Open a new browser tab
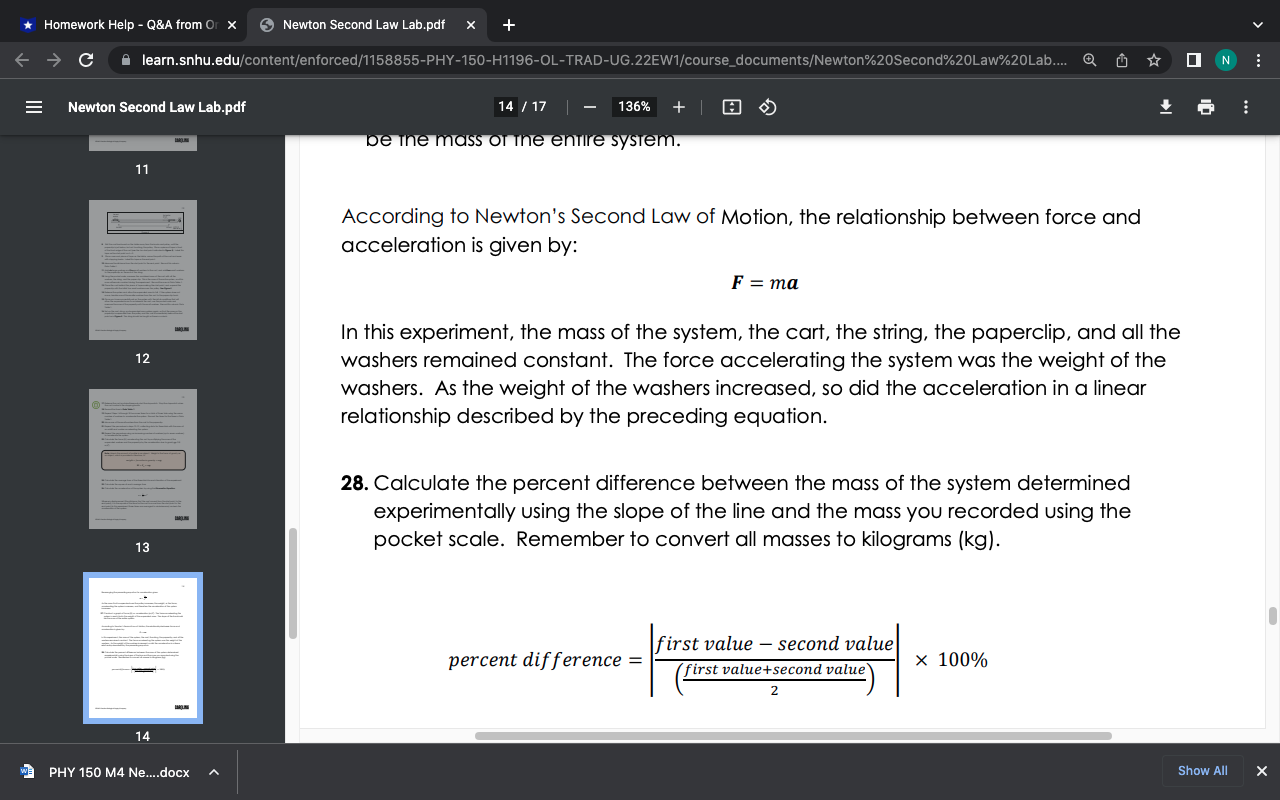This screenshot has width=1280, height=800. tap(509, 24)
